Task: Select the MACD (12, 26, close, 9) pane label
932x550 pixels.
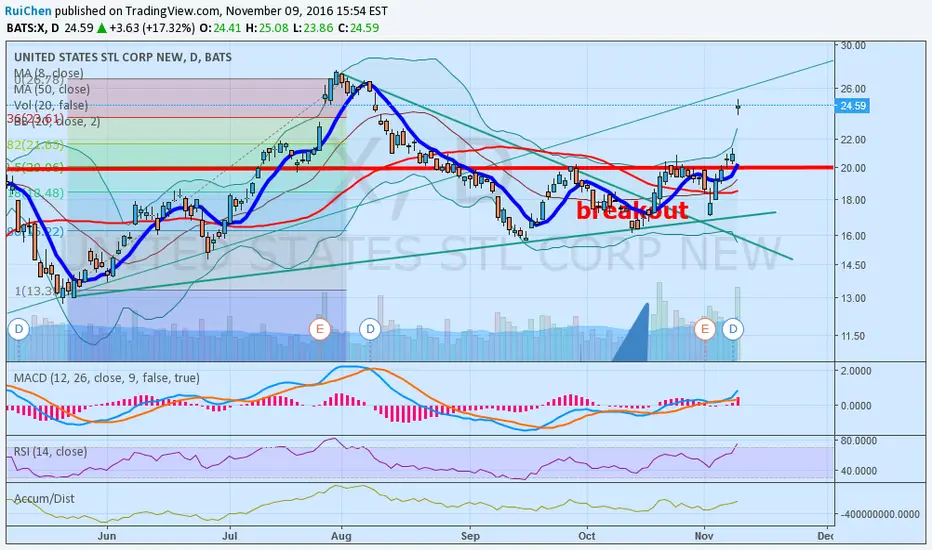Action: coord(106,378)
